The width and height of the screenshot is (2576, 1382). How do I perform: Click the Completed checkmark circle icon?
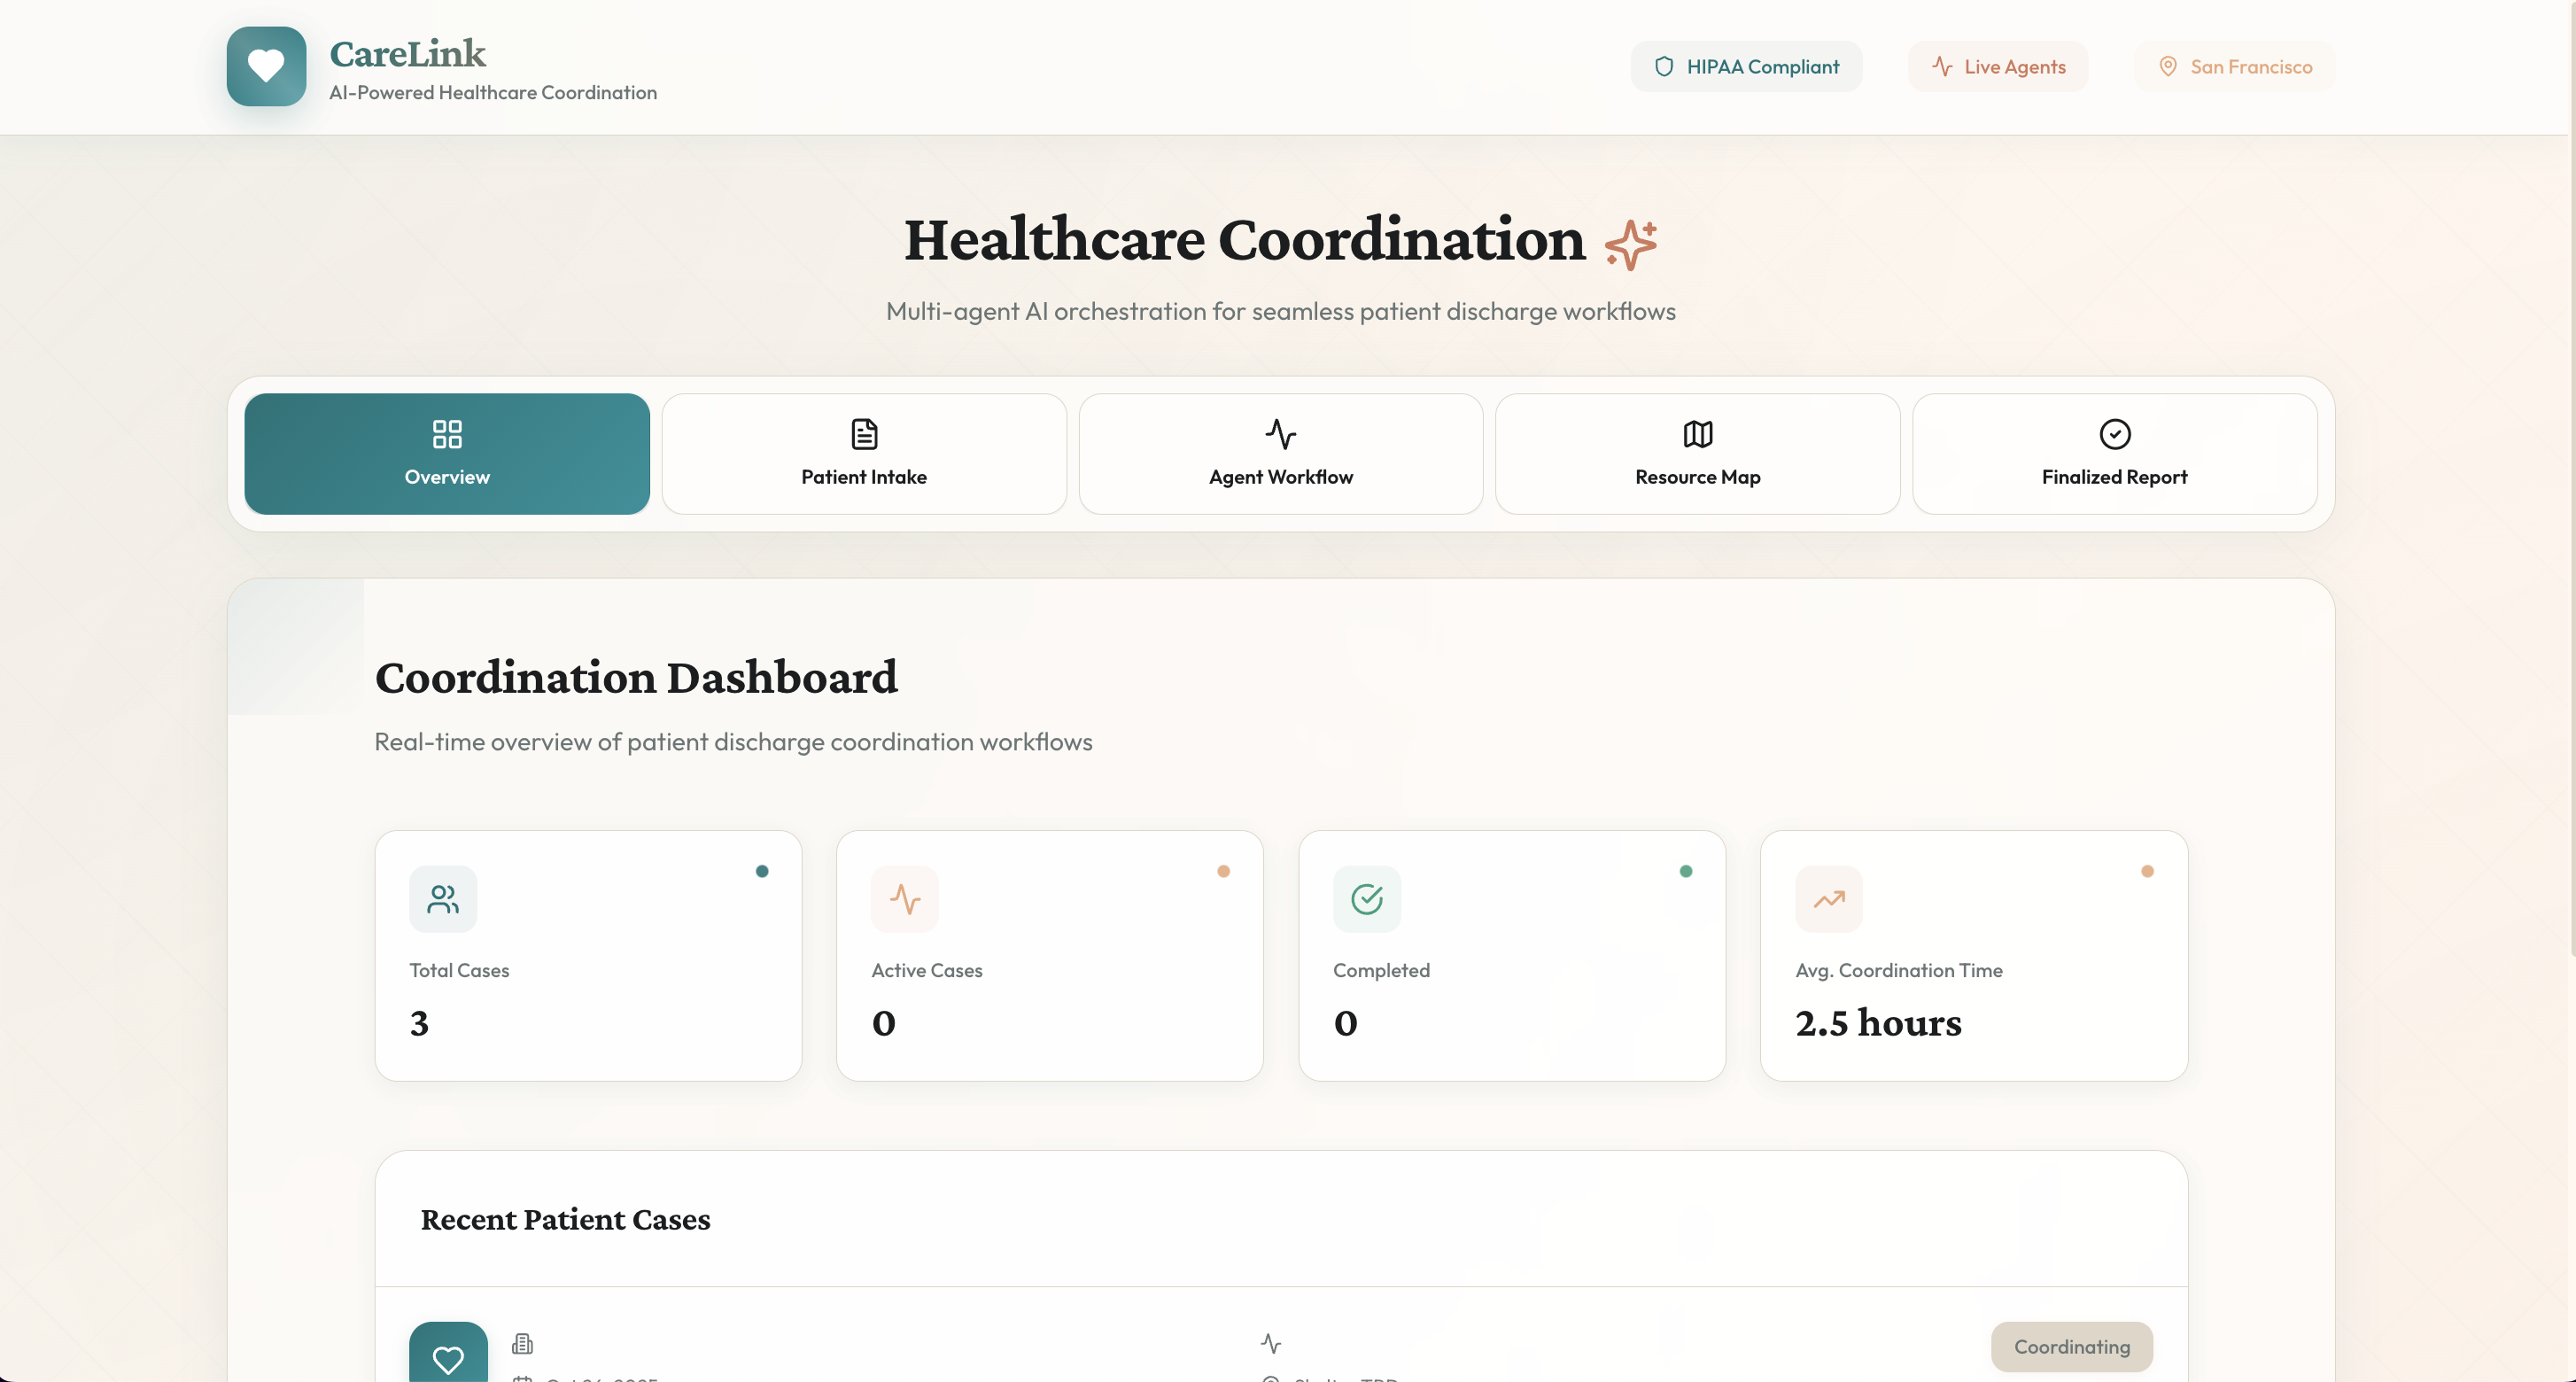[1367, 899]
